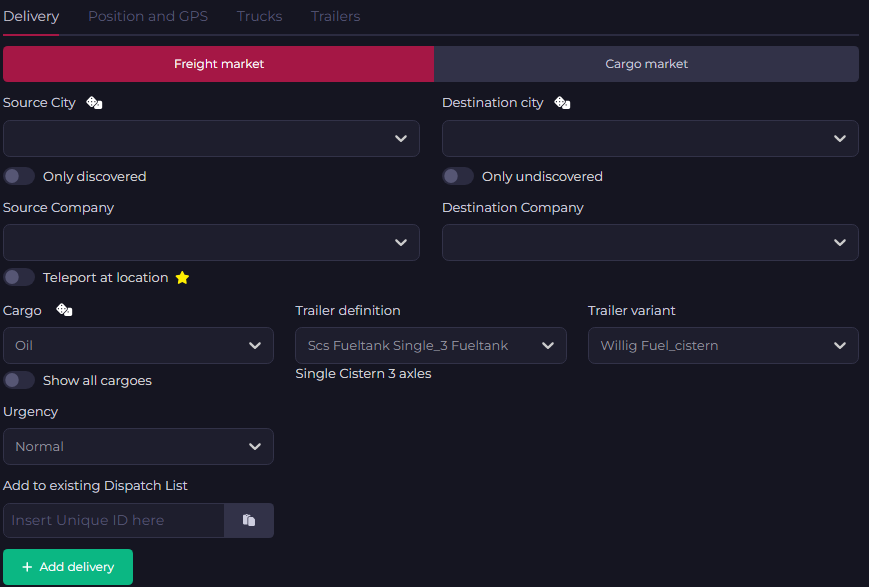Click the star icon near Teleport at location
870x587 pixels.
(x=182, y=278)
